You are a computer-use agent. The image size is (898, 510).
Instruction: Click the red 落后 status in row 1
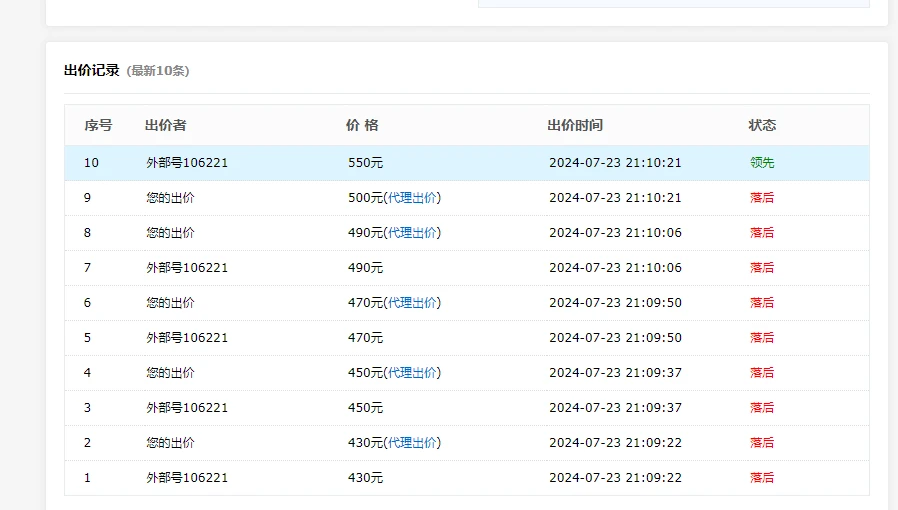(x=762, y=478)
